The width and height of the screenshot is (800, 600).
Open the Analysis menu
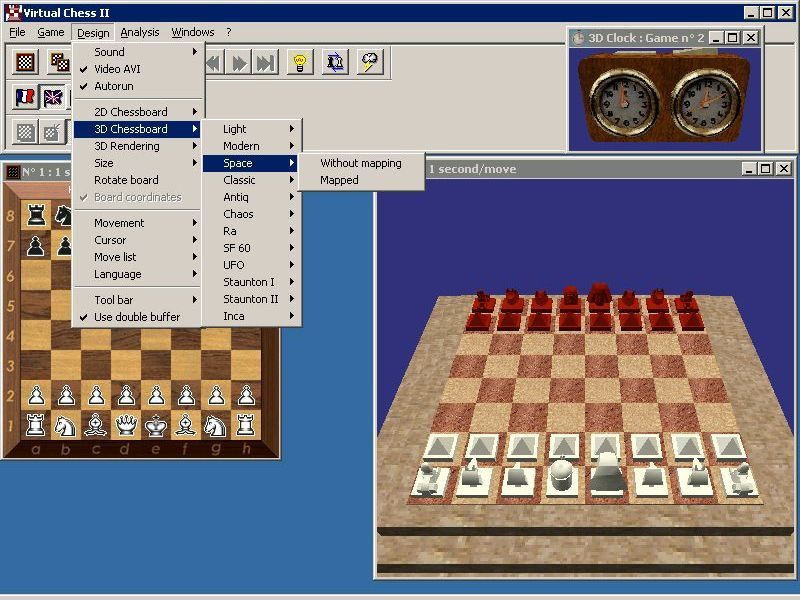140,32
